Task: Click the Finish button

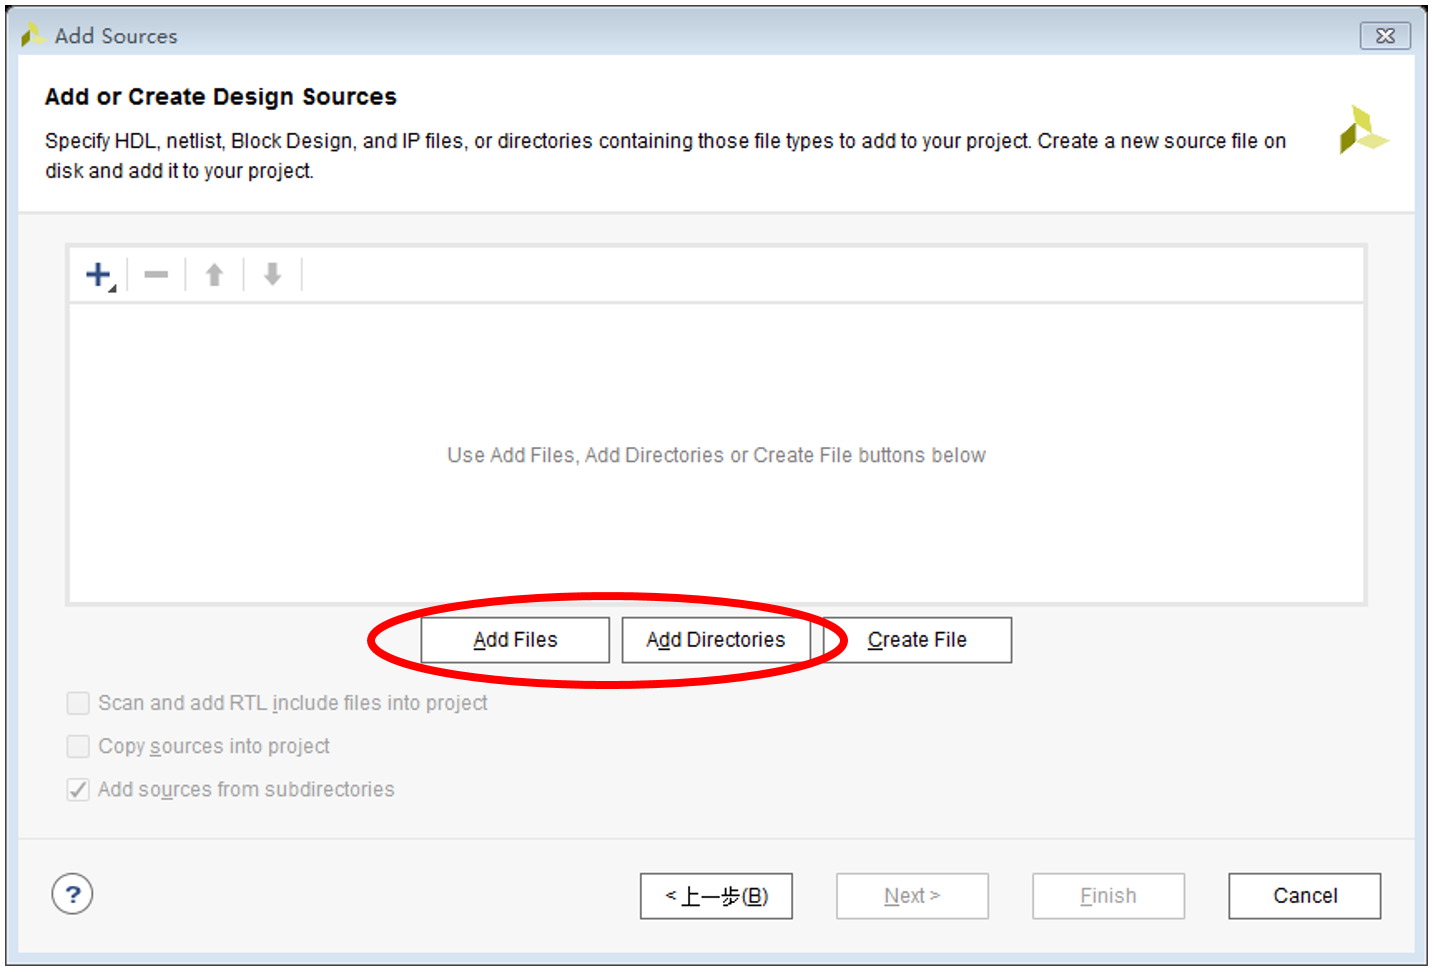Action: pyautogui.click(x=1108, y=896)
